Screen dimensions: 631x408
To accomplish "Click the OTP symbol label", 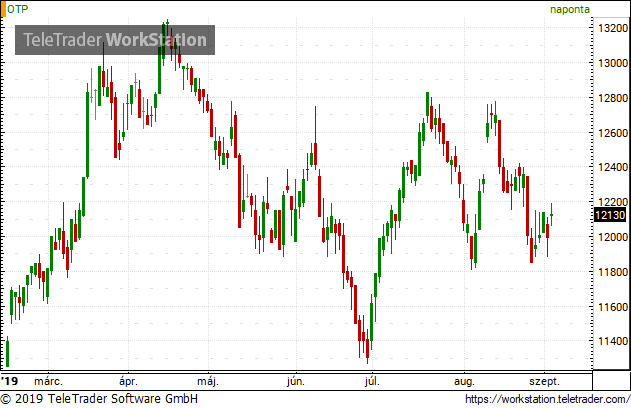I will [18, 9].
